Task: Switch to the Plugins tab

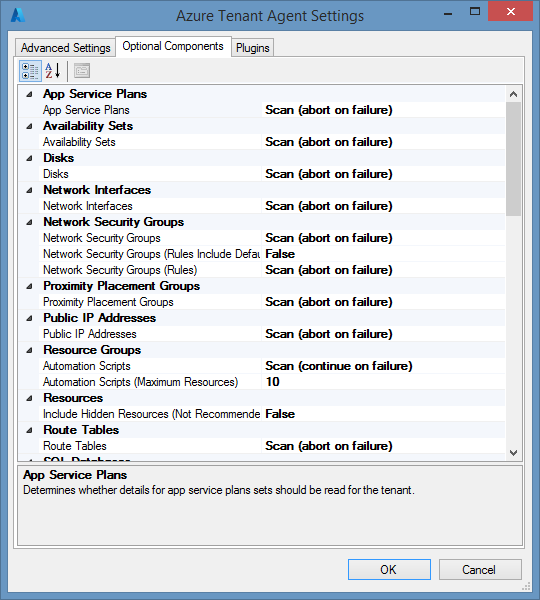Action: tap(253, 48)
